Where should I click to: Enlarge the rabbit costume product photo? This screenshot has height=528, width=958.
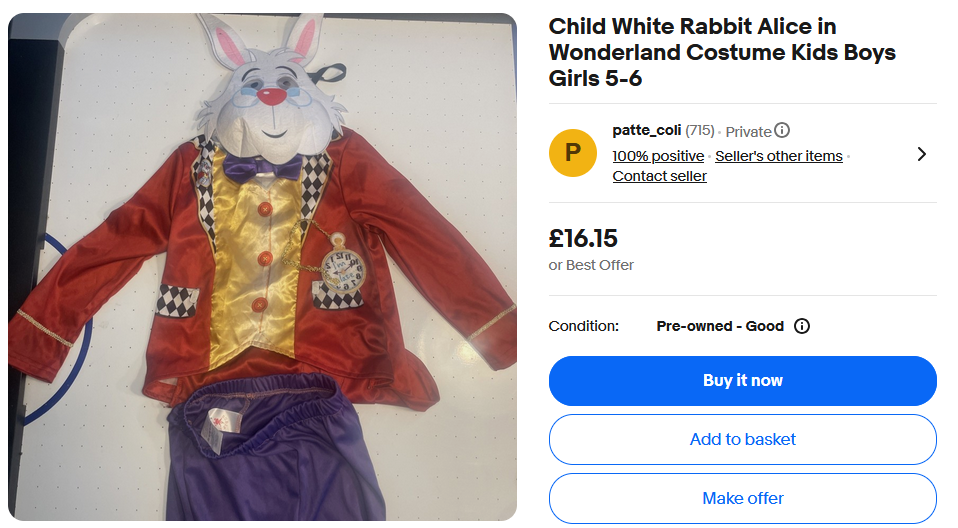coord(262,267)
